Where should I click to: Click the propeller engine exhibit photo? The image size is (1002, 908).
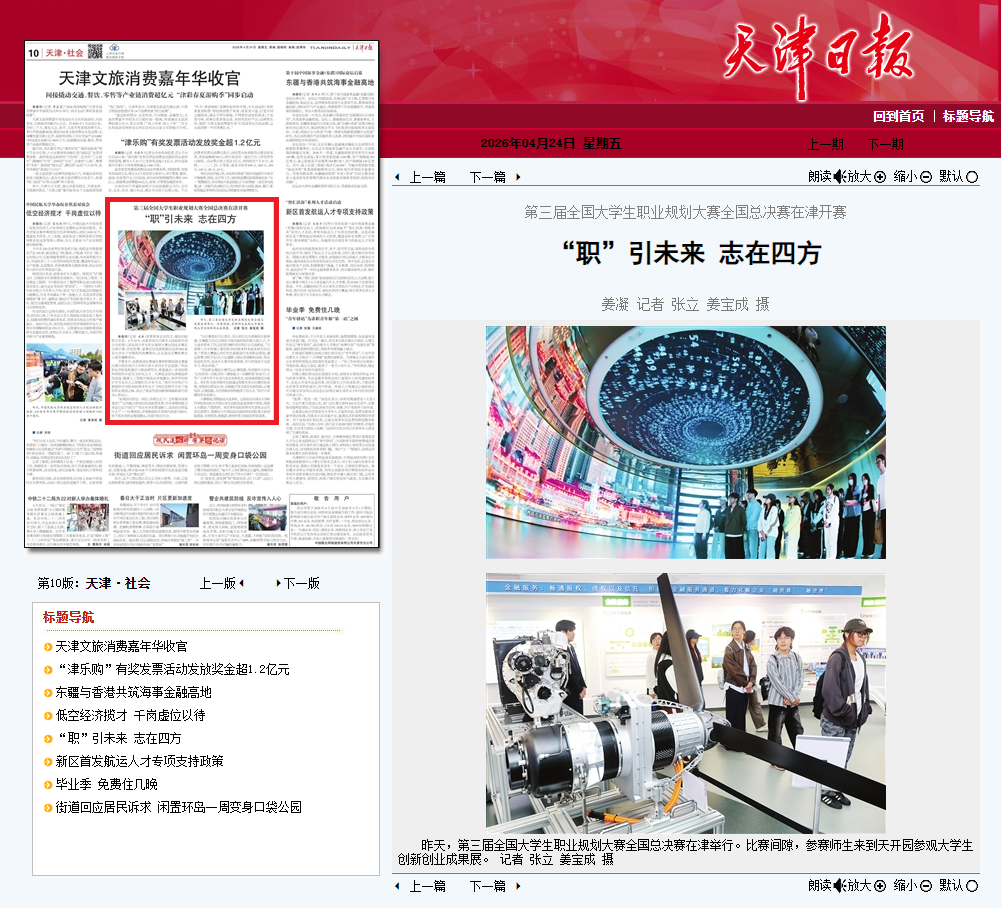(685, 700)
